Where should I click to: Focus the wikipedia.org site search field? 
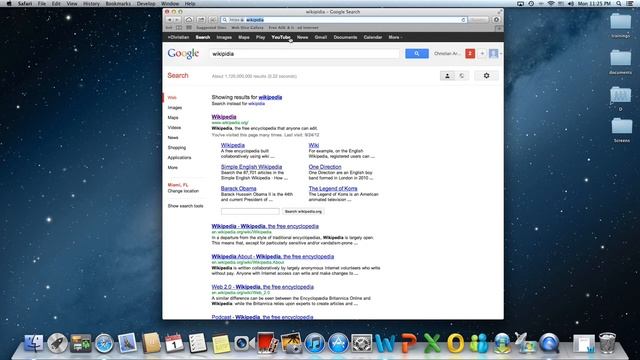[250, 211]
